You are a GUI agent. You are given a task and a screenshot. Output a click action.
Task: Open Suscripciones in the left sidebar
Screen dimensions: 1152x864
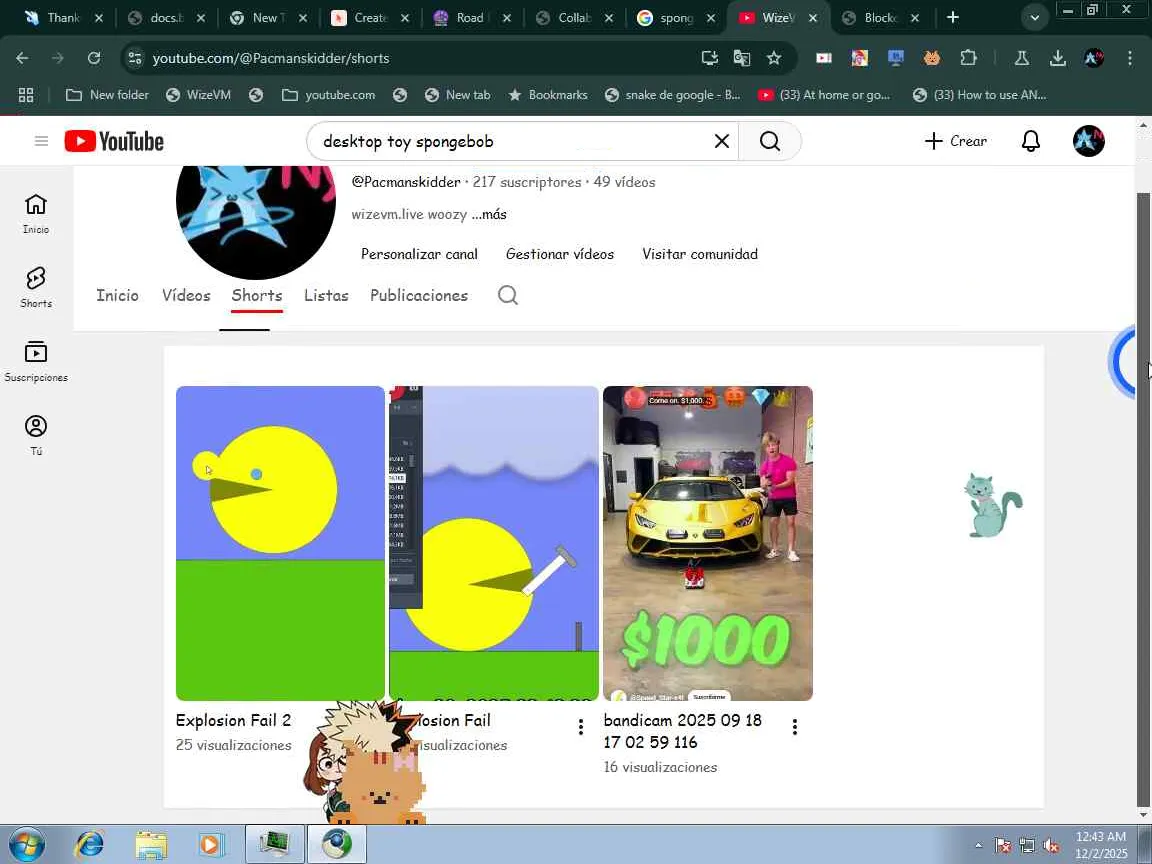[x=35, y=361]
